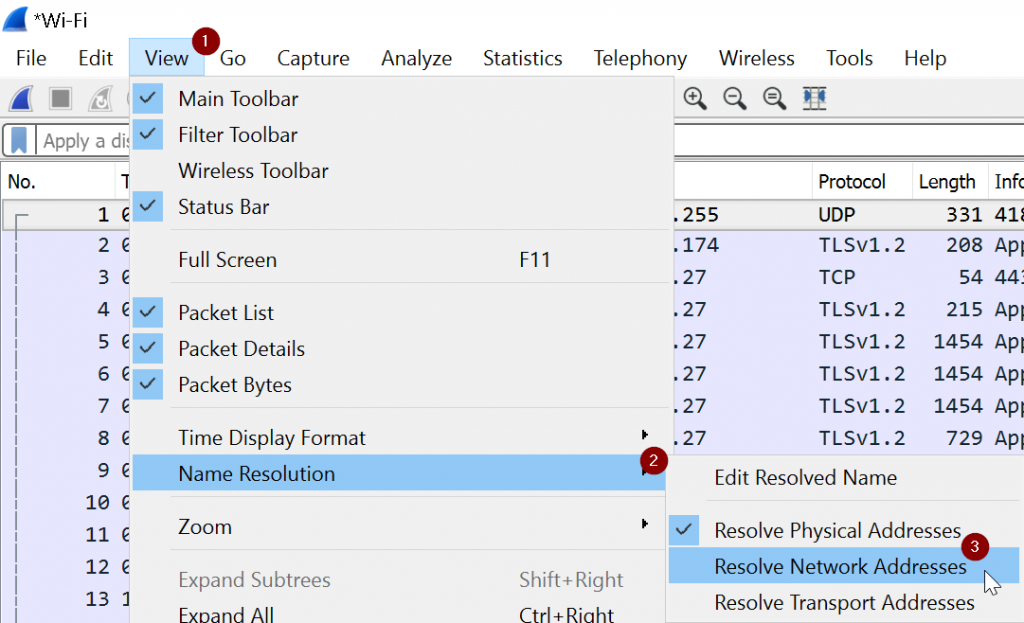Screen dimensions: 1024x623
Task: Open the Statistics menu
Action: point(522,58)
